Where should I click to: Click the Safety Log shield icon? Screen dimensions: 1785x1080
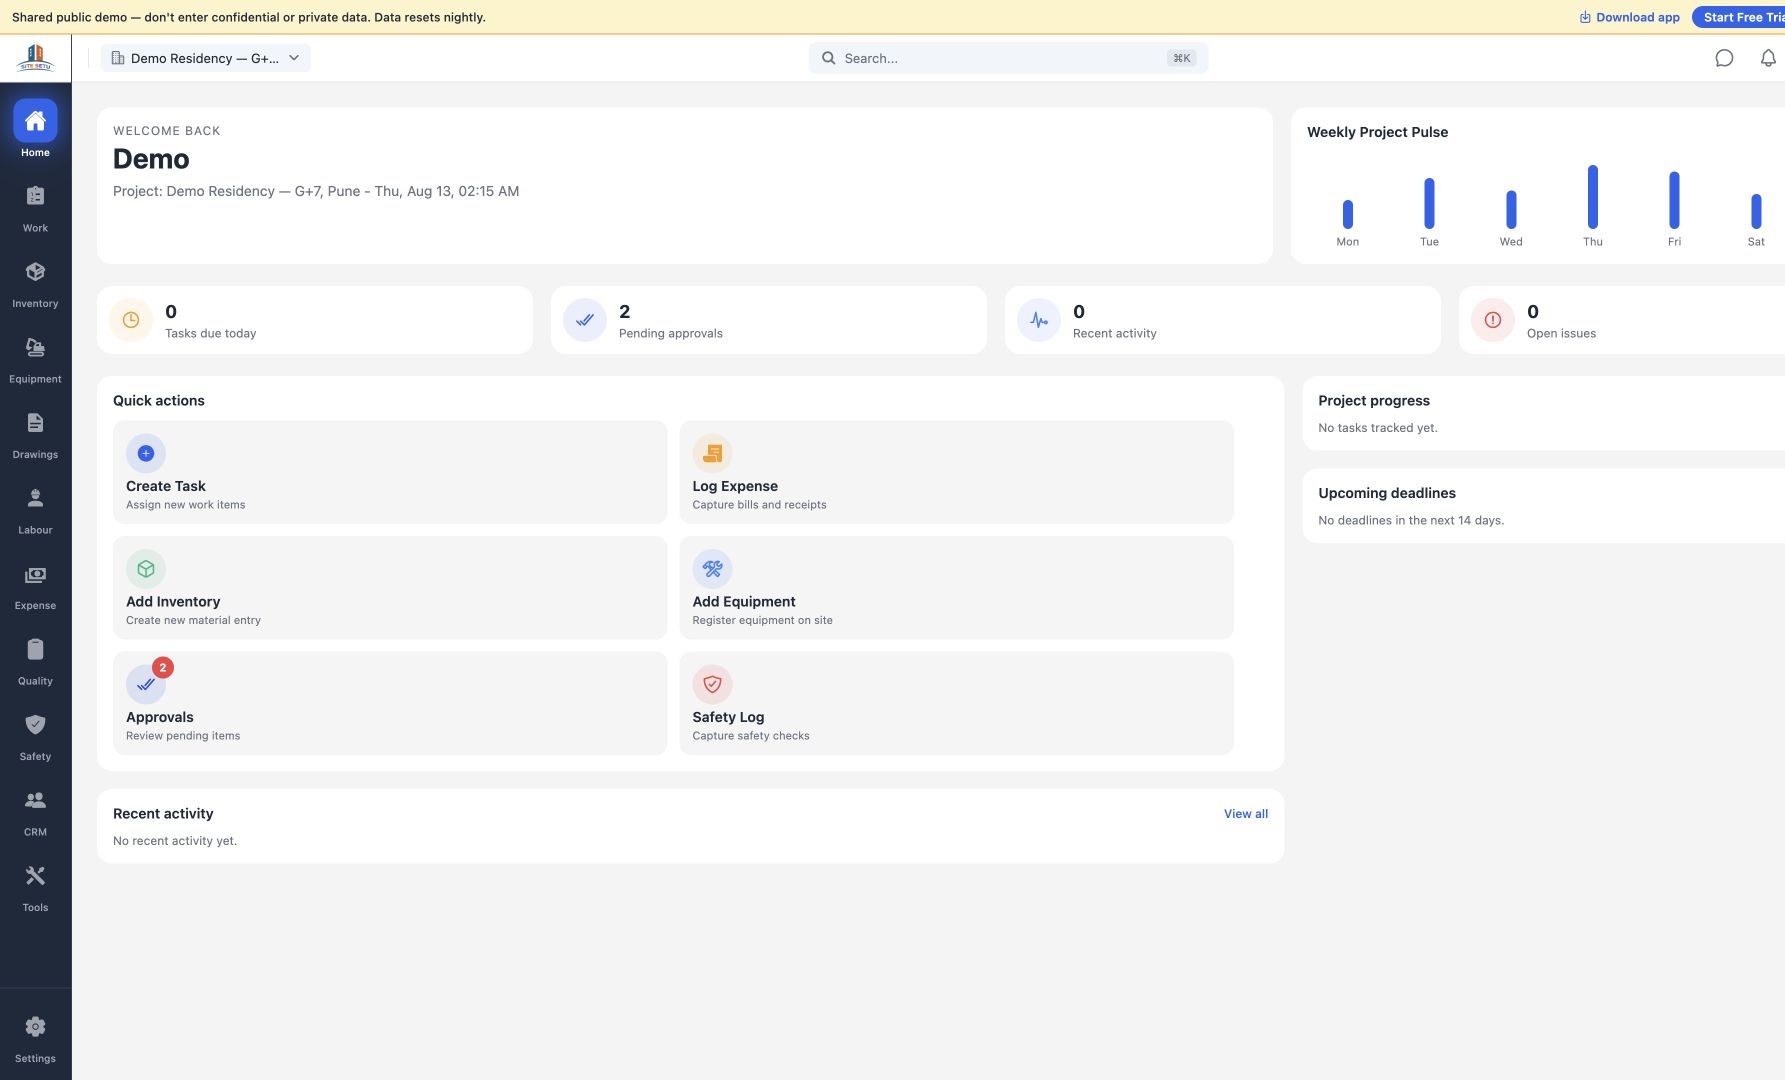coord(712,684)
